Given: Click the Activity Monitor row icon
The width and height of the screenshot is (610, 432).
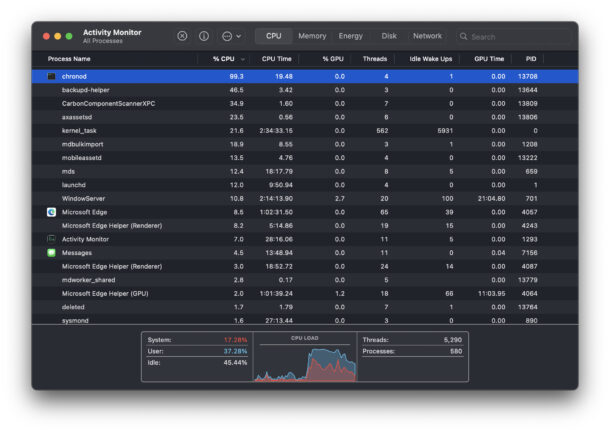Looking at the screenshot, I should click(x=51, y=239).
